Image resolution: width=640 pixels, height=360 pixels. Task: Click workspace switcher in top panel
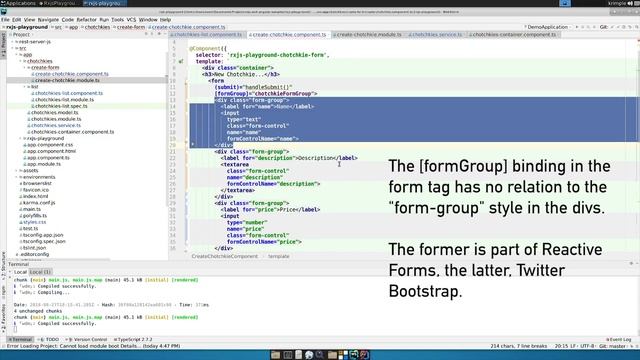pos(565,3)
